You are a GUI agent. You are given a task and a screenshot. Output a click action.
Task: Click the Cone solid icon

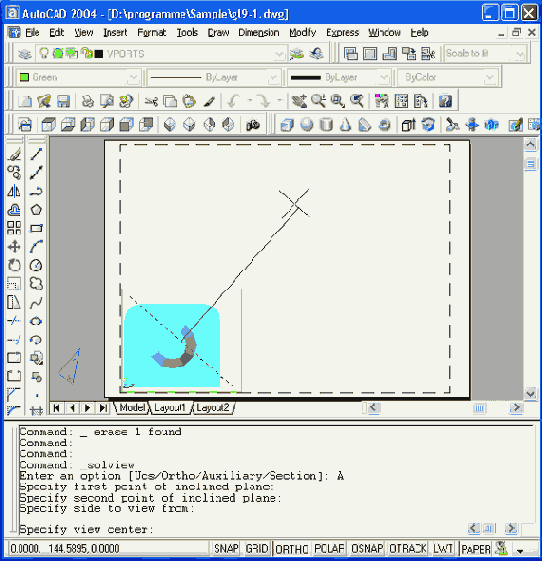(x=345, y=125)
